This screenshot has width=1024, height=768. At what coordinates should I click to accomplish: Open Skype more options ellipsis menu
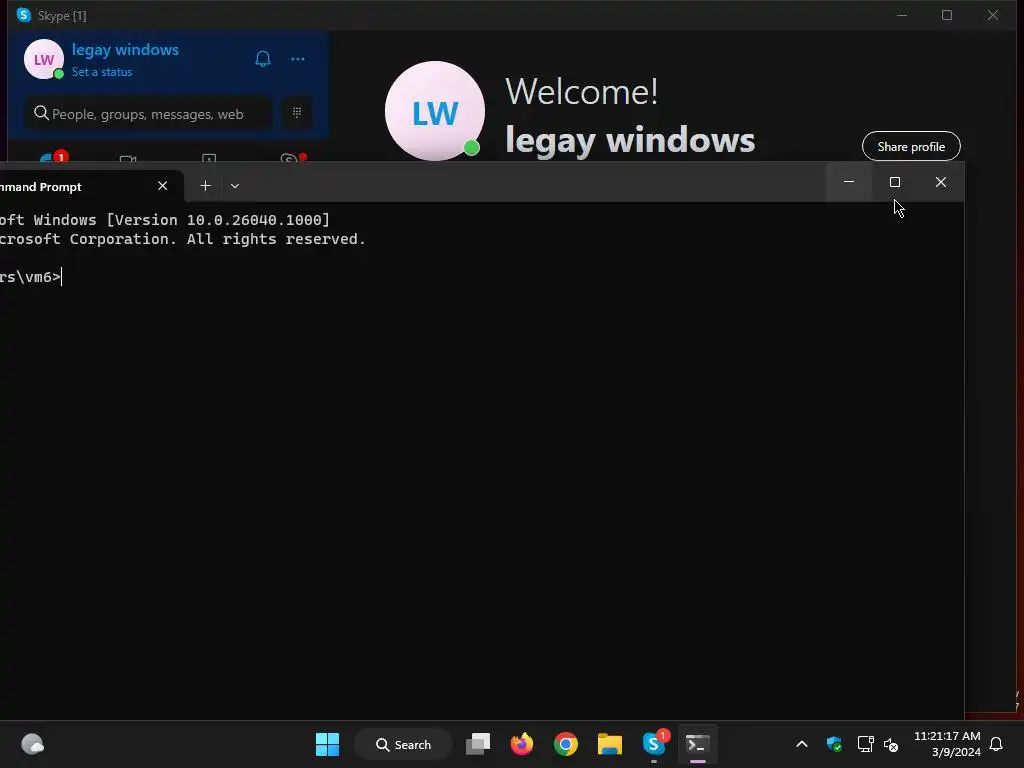(x=298, y=59)
